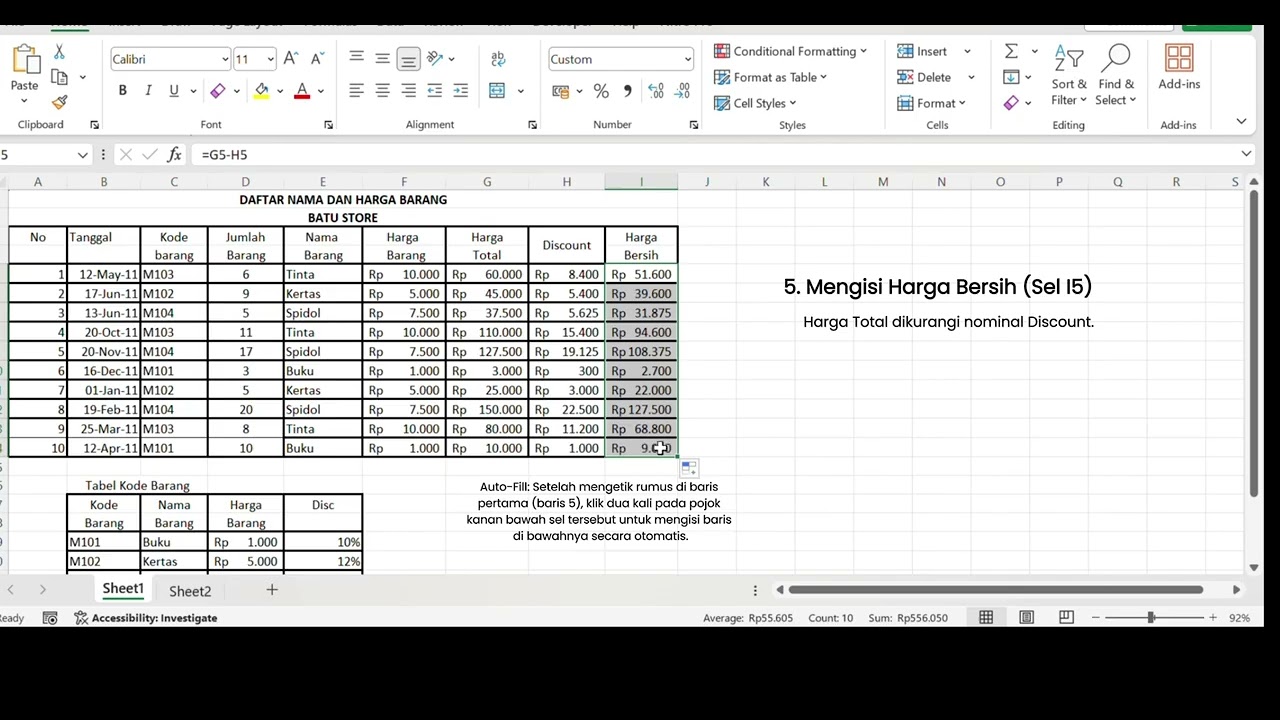Click Increase Indent icon
Screen dimensions: 1280x720
460,91
